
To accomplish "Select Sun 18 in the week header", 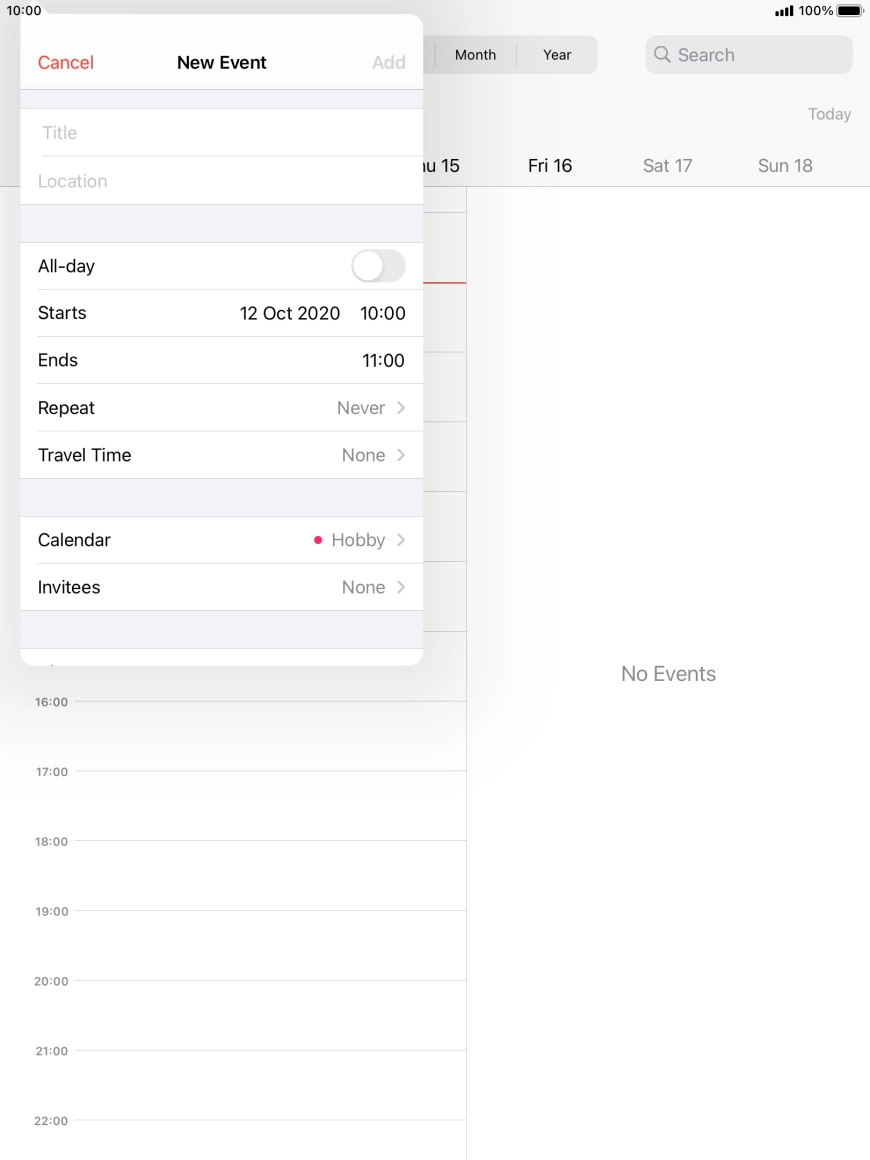I will (x=785, y=166).
